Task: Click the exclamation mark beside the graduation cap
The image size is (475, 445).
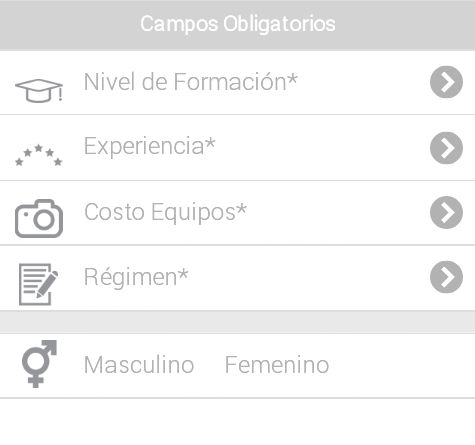Action: [x=60, y=95]
